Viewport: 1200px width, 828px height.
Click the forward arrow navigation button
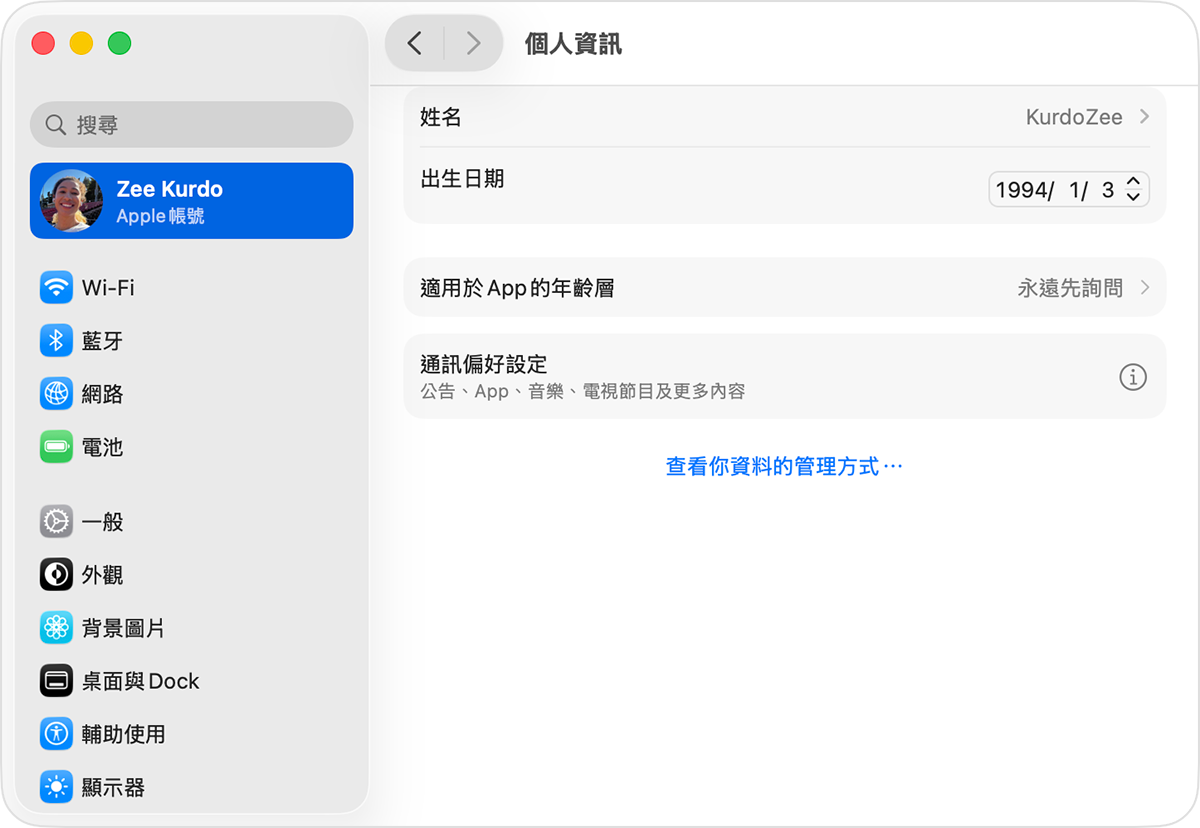(472, 42)
